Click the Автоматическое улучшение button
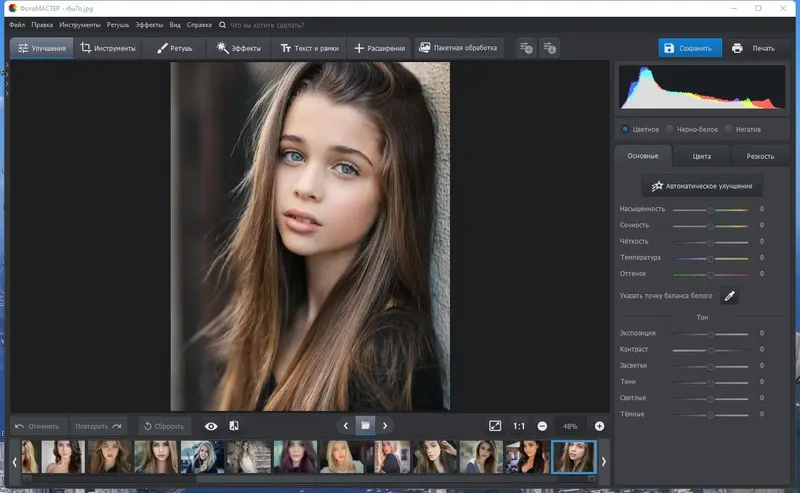 702,186
